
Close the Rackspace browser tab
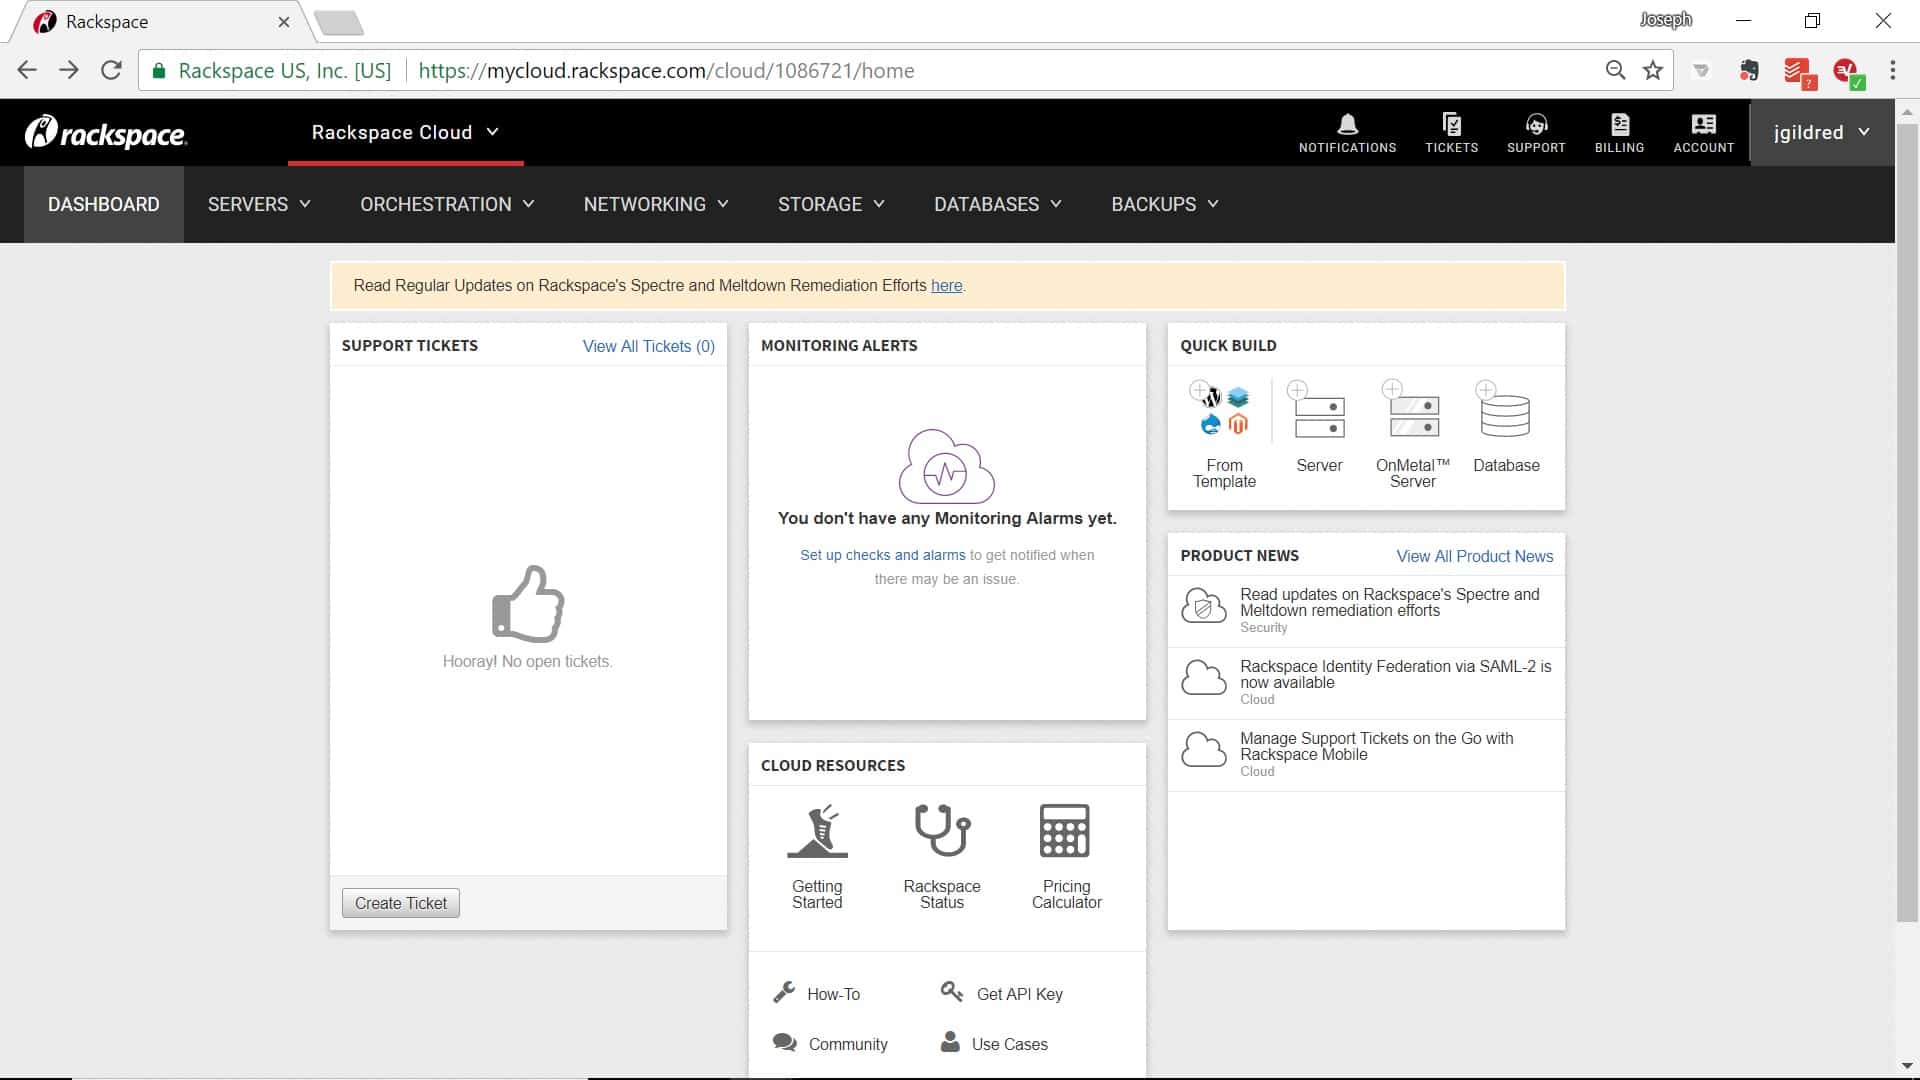coord(284,22)
